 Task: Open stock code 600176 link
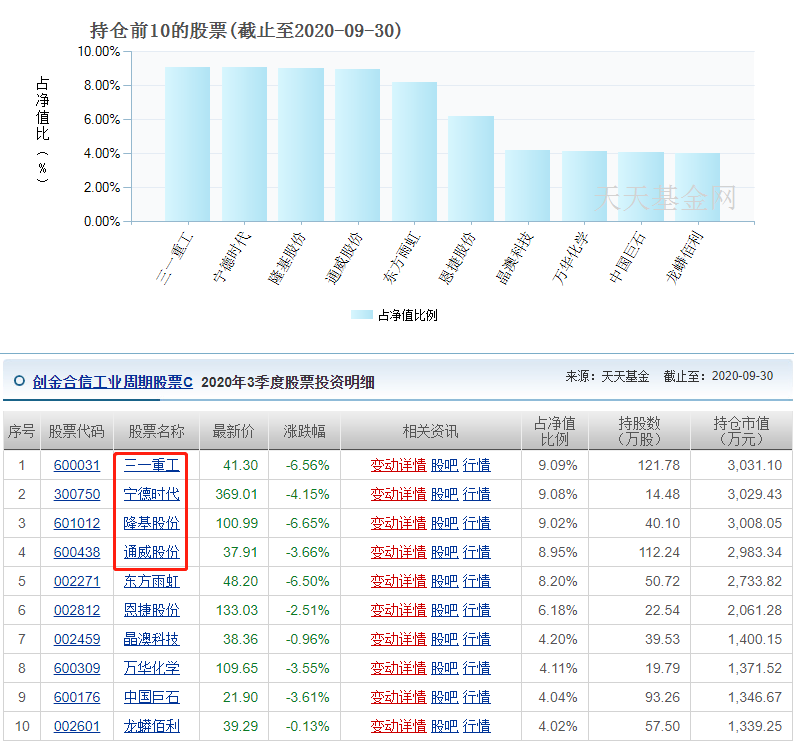pyautogui.click(x=77, y=697)
